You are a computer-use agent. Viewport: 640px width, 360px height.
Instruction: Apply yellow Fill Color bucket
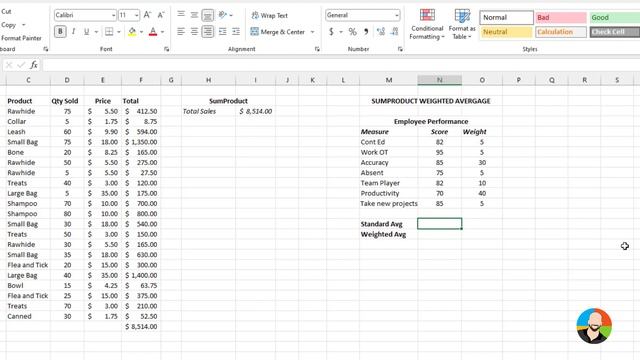pos(132,31)
